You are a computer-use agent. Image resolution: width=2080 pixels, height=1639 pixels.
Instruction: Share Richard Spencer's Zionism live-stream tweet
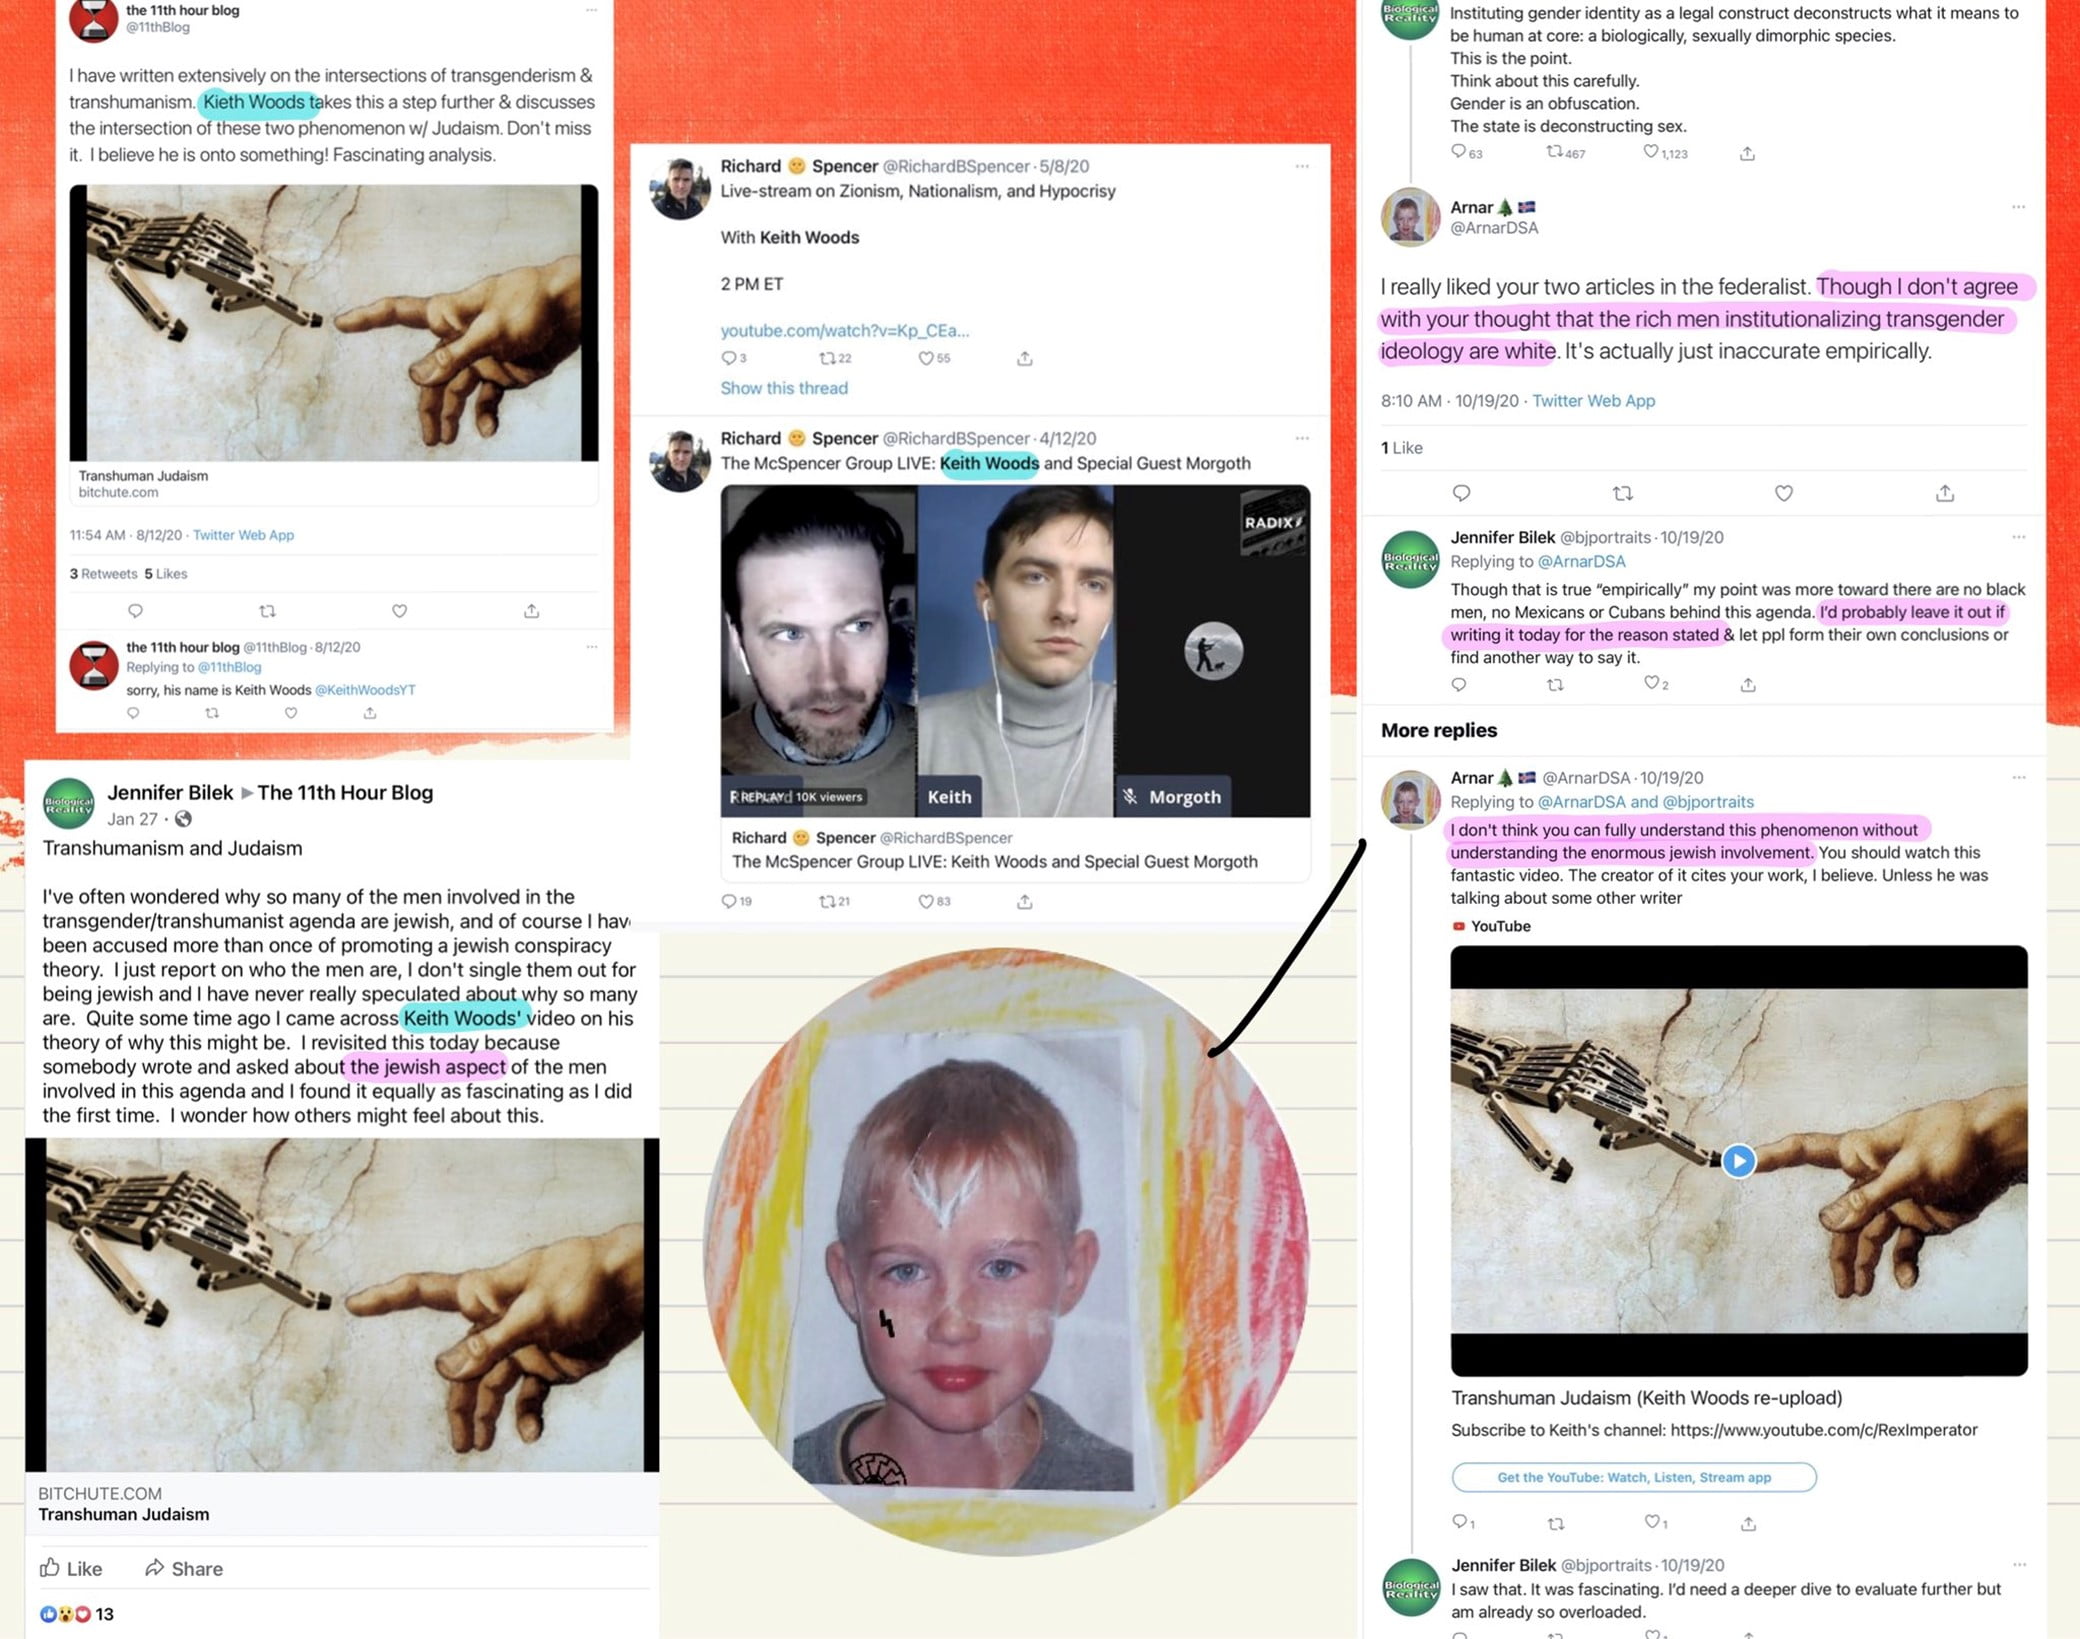(x=1025, y=358)
